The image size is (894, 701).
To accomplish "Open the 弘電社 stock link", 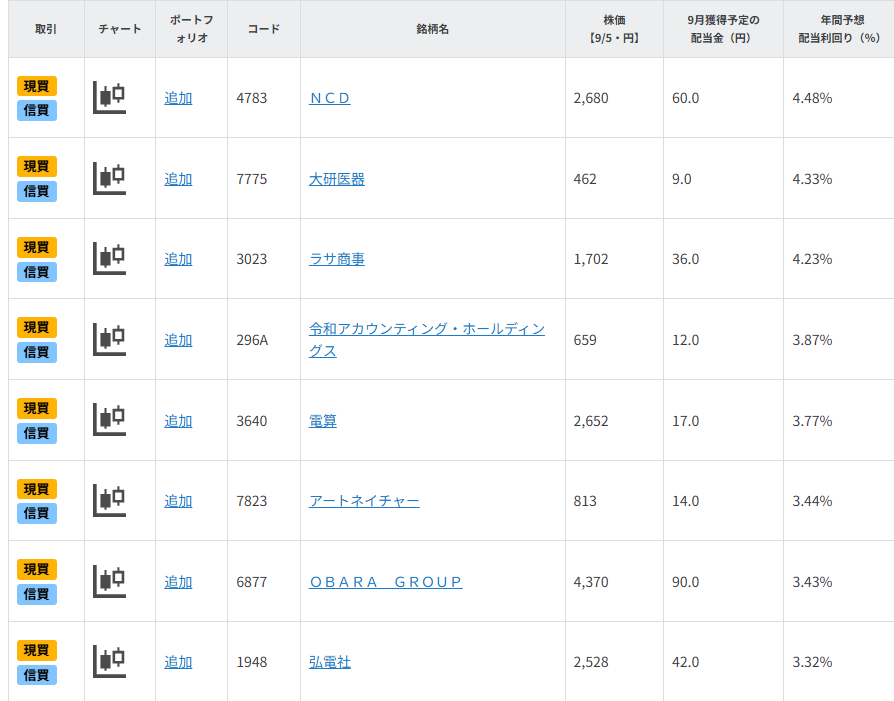I will (x=330, y=662).
